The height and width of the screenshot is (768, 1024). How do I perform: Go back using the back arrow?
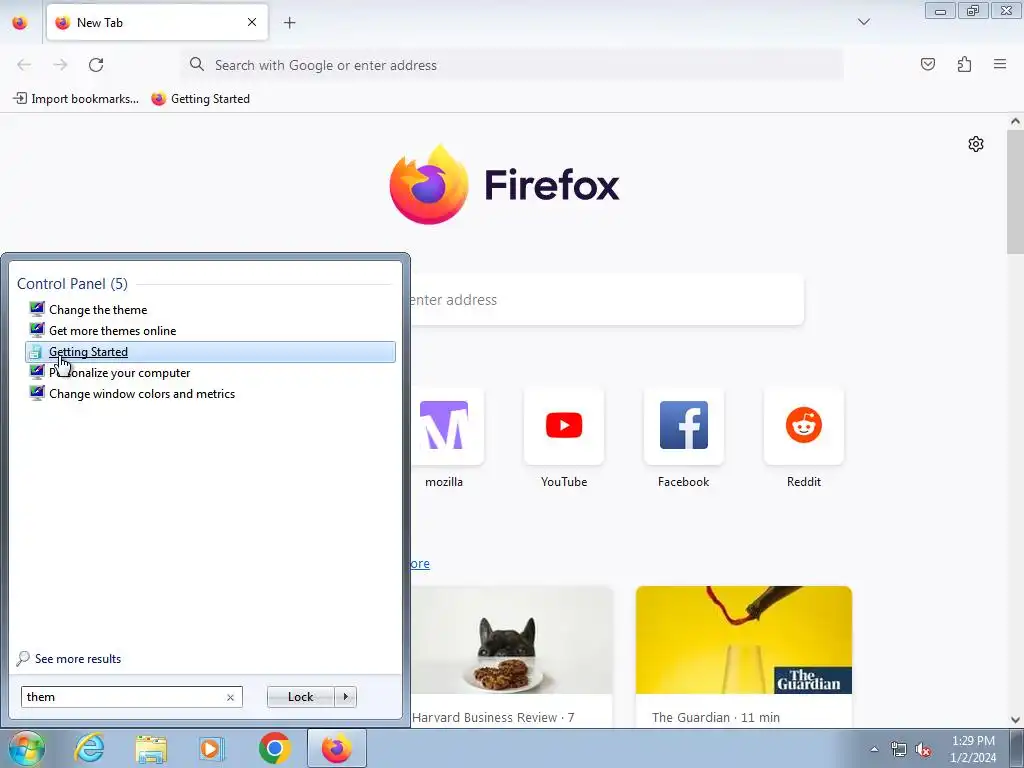click(x=24, y=65)
